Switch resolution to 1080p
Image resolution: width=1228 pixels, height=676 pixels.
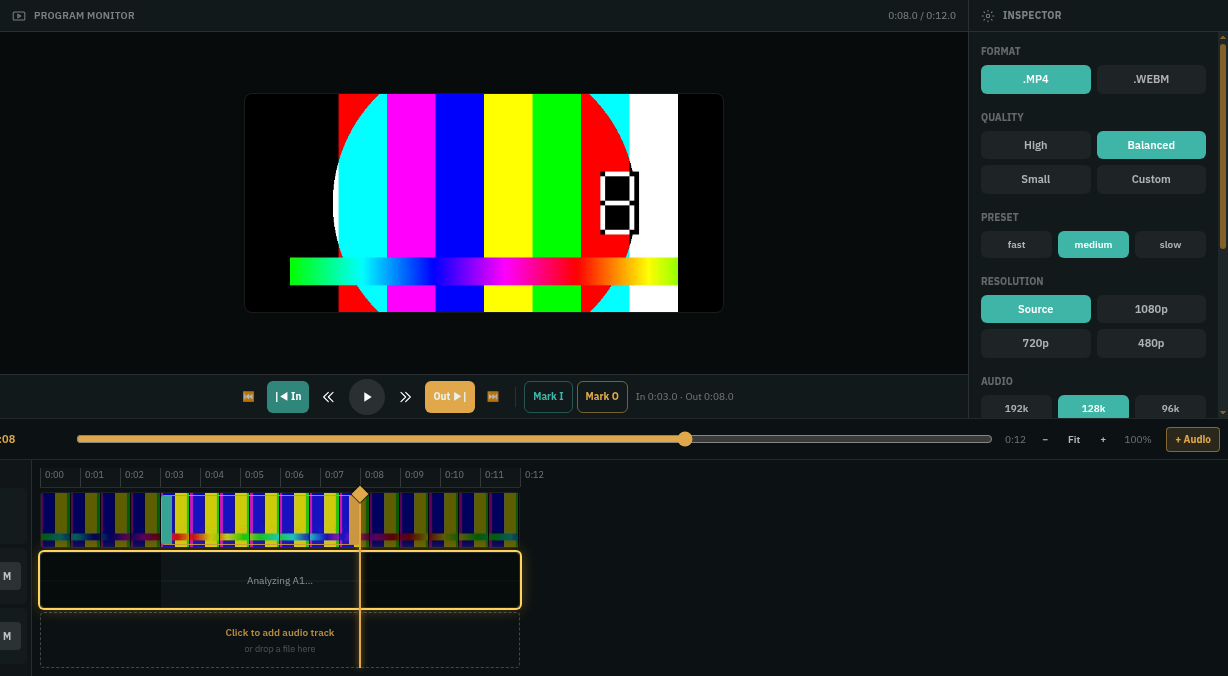[1151, 309]
